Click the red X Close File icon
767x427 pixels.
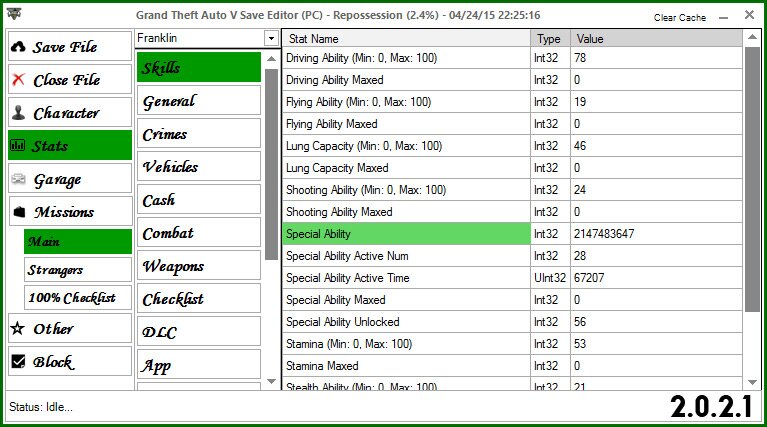point(18,80)
